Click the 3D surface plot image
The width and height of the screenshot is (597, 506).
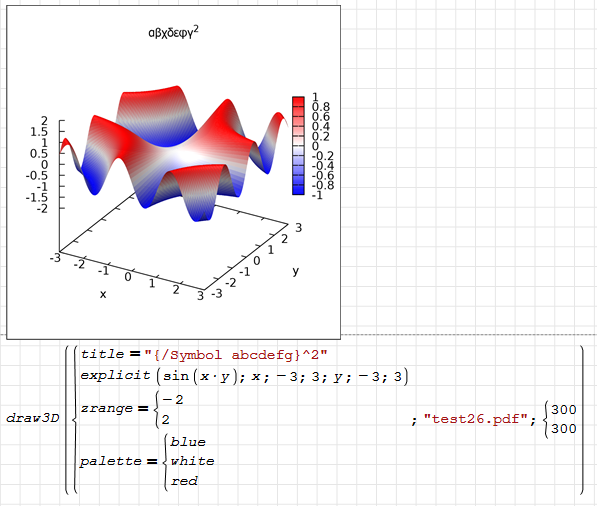tap(174, 172)
